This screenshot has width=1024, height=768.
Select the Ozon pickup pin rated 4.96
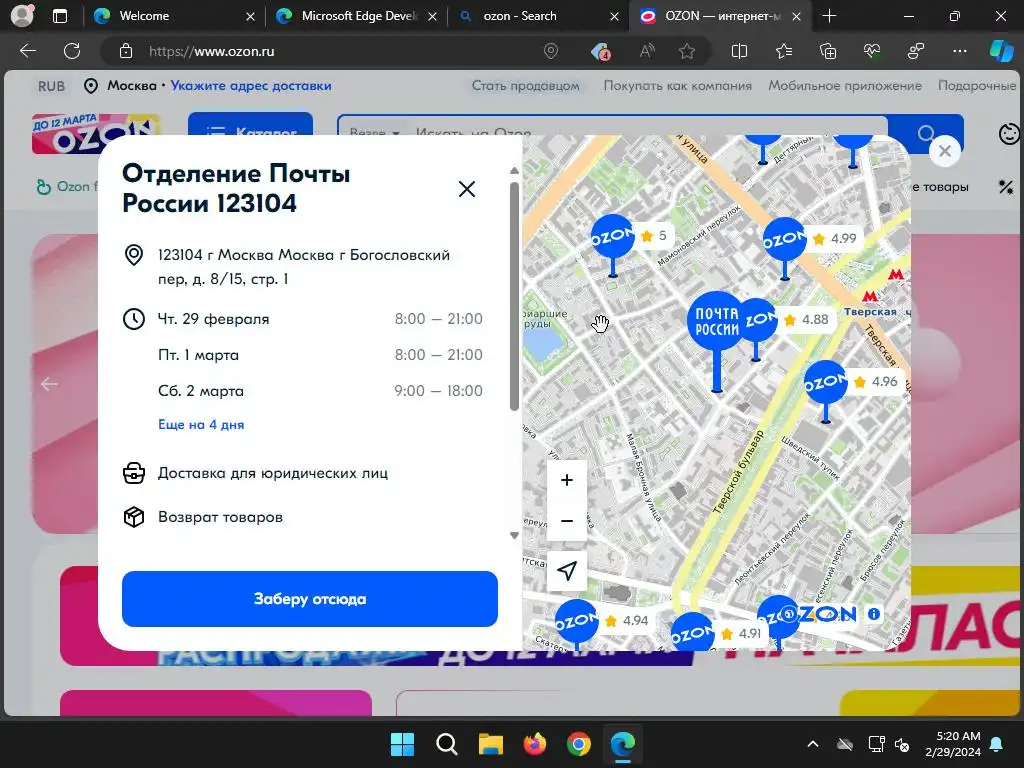825,382
